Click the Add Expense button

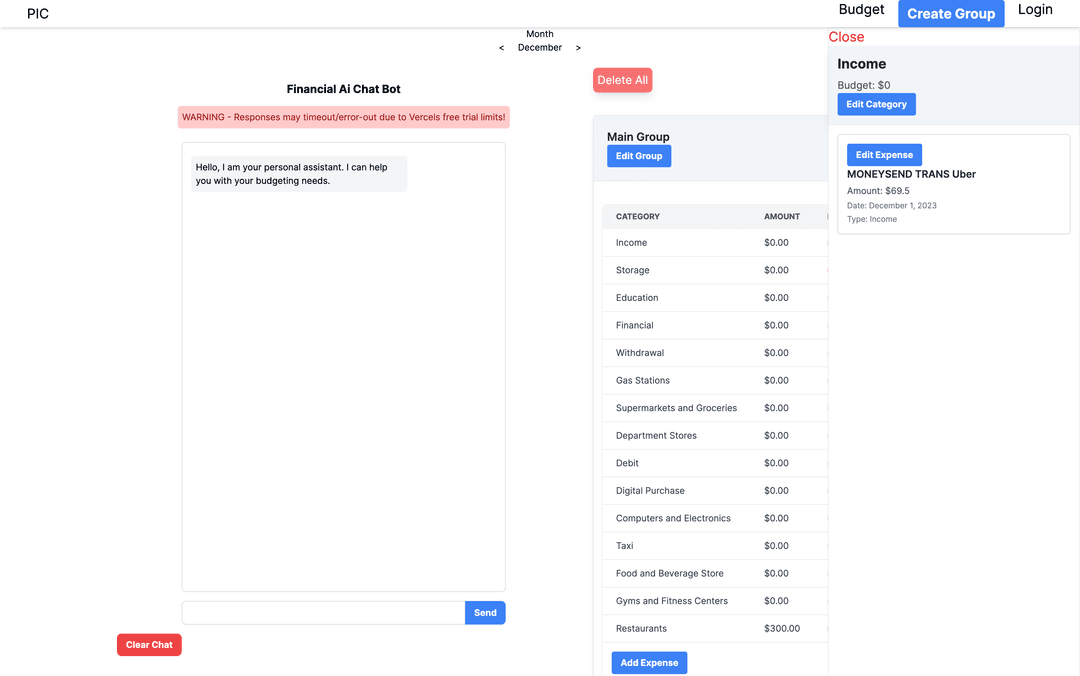tap(649, 663)
